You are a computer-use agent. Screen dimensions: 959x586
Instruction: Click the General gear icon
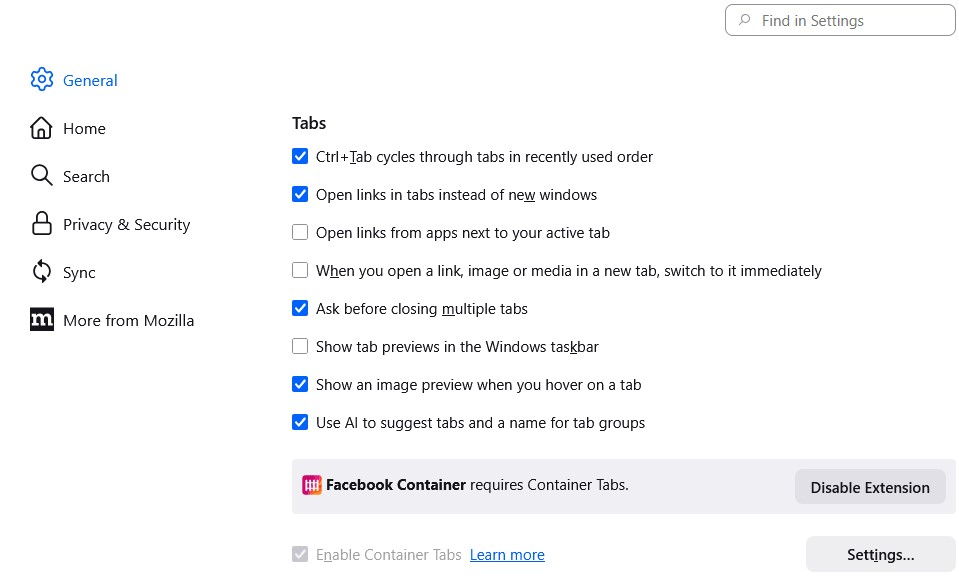[41, 80]
